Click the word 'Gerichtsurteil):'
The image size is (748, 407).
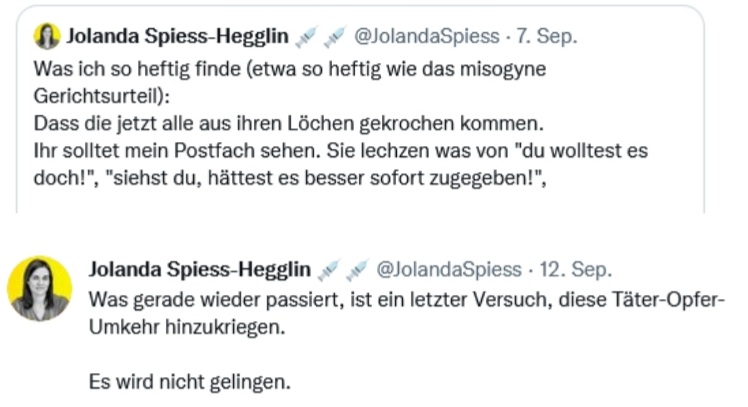click(102, 96)
